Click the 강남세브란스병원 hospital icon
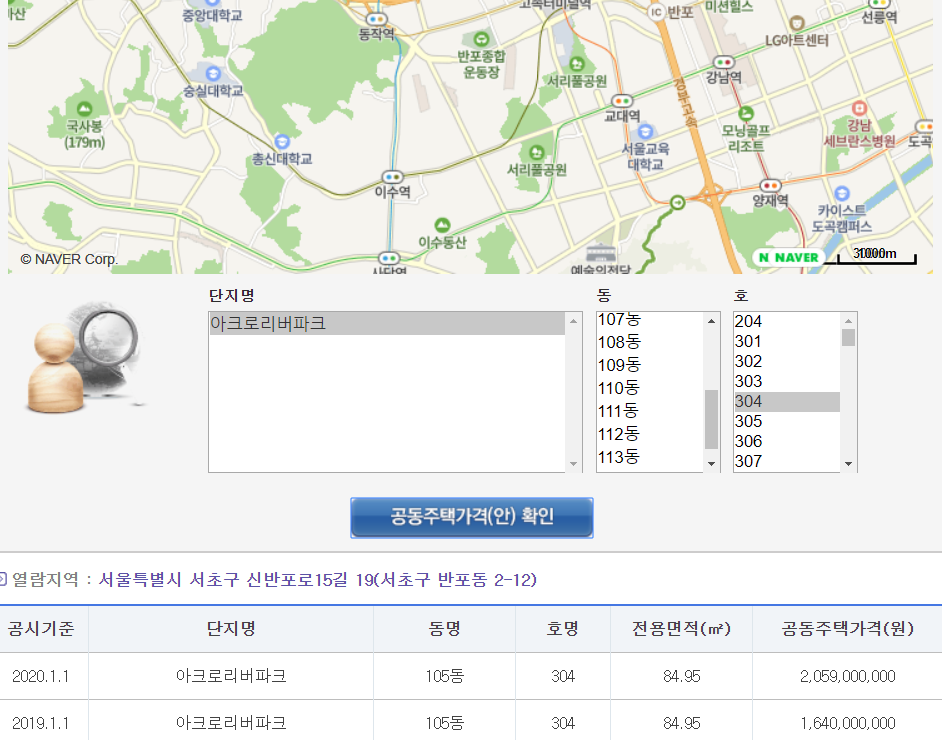The image size is (942, 740). click(x=859, y=108)
